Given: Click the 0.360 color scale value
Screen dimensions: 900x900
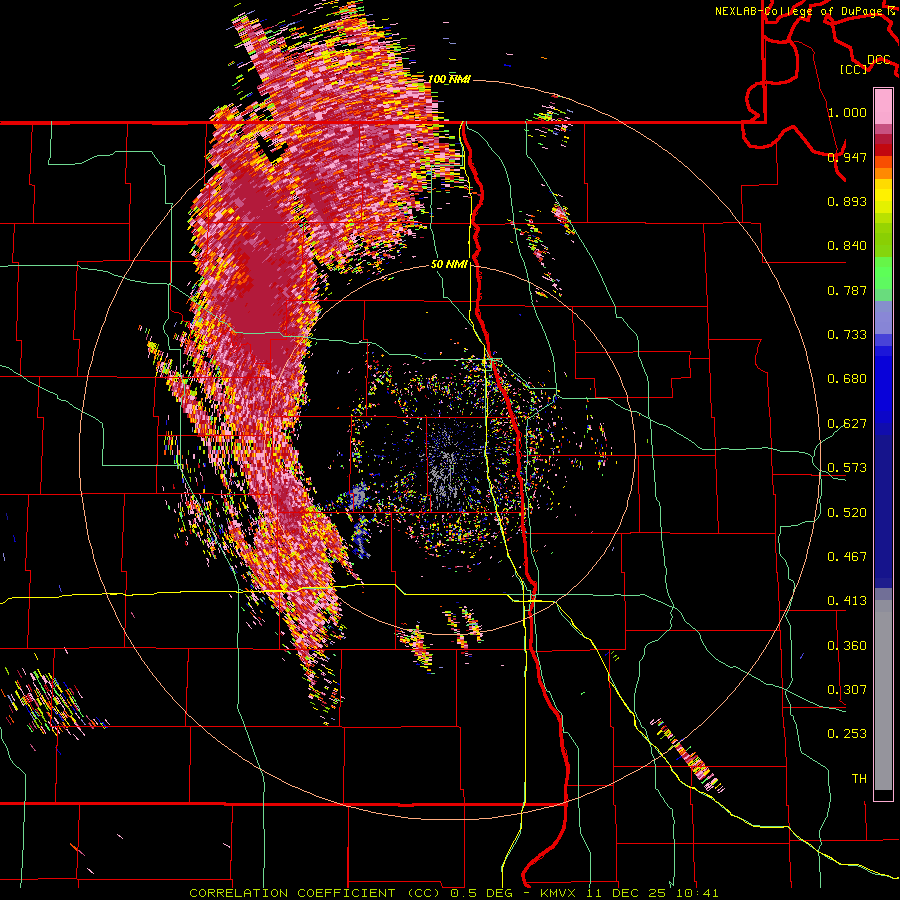Looking at the screenshot, I should pyautogui.click(x=847, y=646).
